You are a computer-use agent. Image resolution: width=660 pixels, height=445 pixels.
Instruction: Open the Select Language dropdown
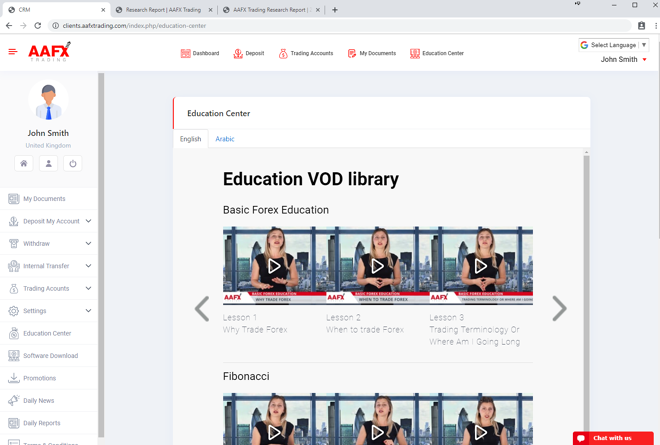click(x=613, y=45)
